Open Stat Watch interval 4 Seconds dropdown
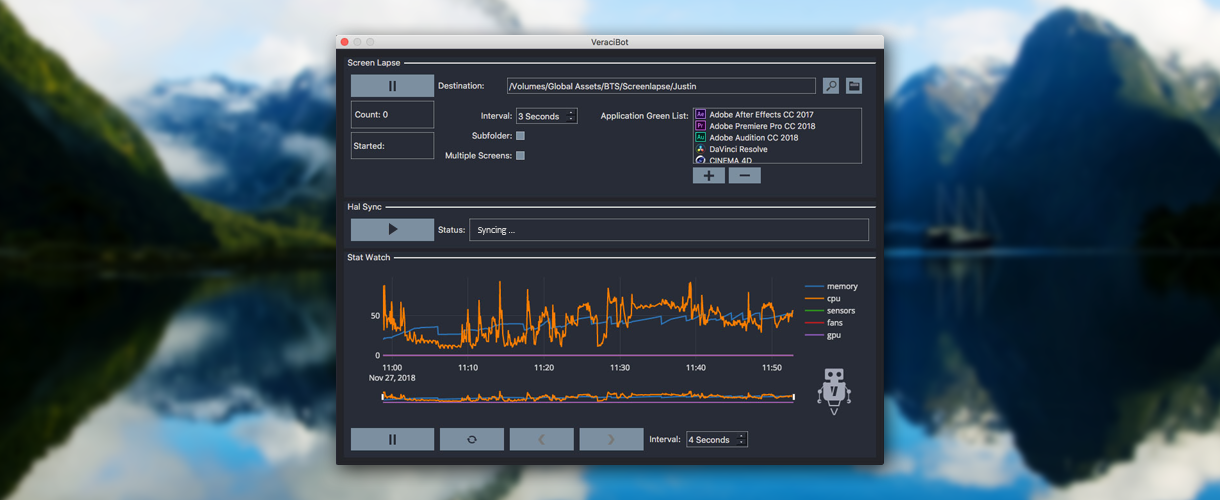 tap(717, 439)
